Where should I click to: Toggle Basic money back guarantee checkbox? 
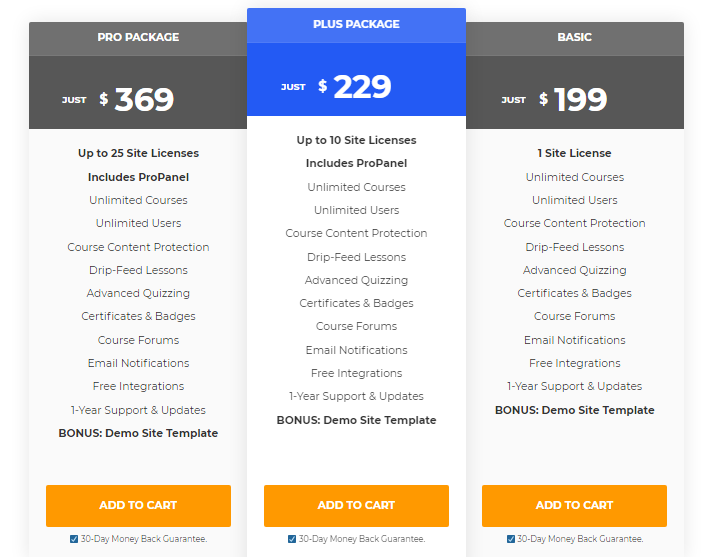click(510, 539)
